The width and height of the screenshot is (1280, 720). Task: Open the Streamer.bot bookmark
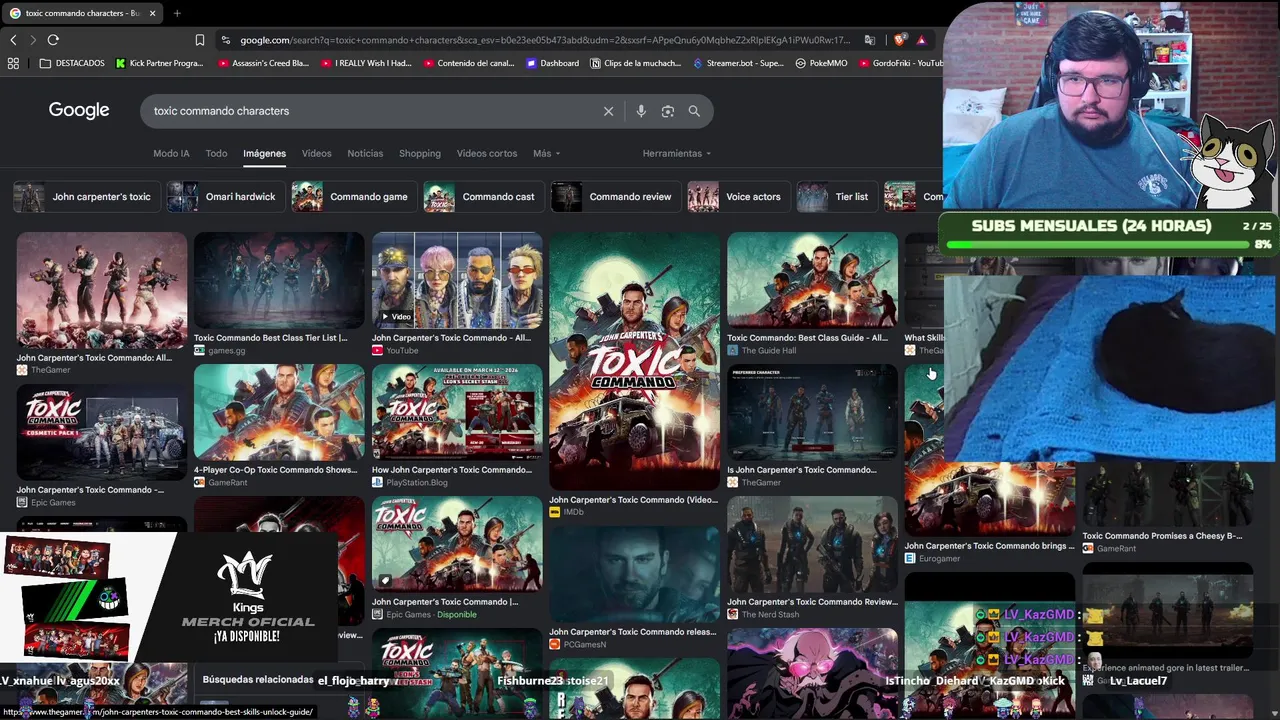pyautogui.click(x=739, y=63)
